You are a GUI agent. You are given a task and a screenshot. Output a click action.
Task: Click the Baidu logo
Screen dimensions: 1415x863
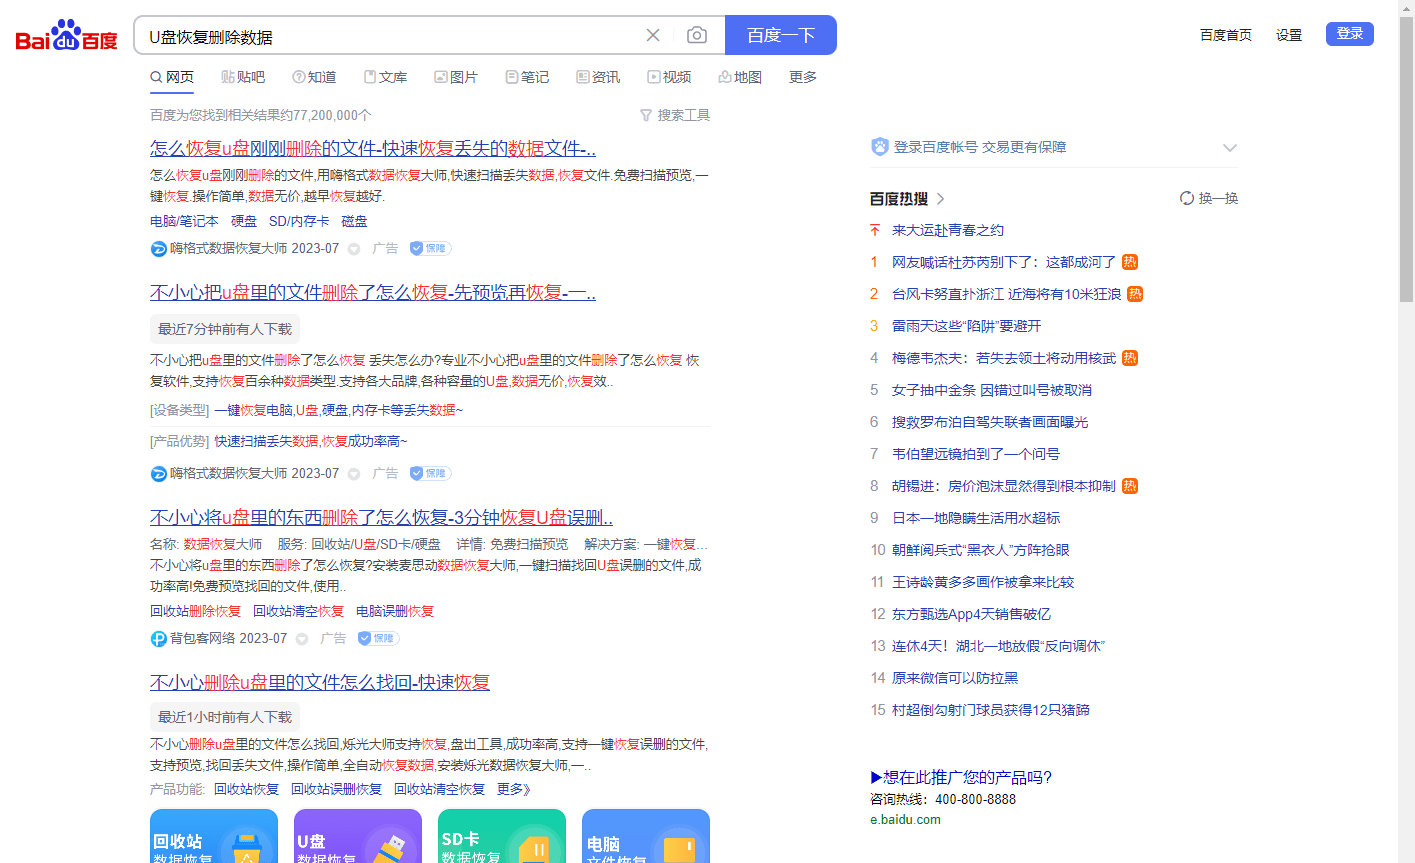click(67, 37)
